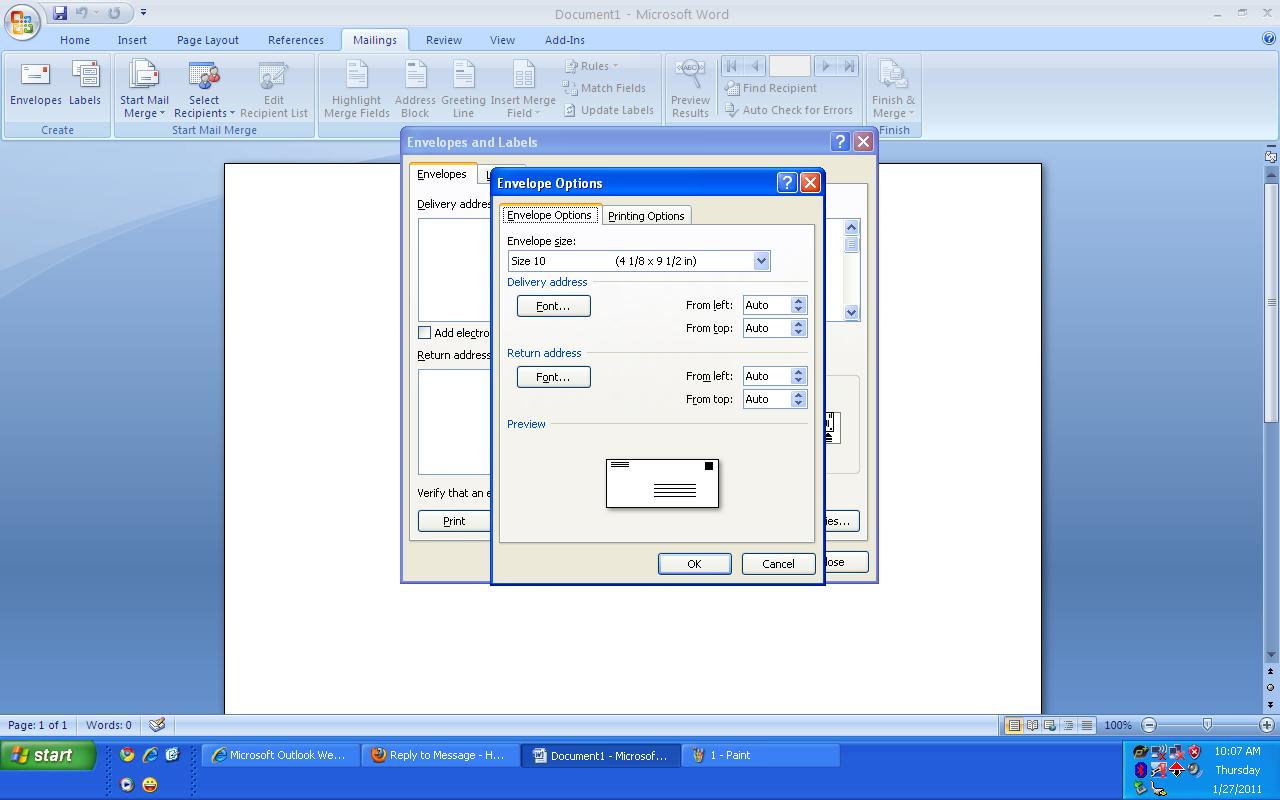Click the Address Block icon
The height and width of the screenshot is (800, 1280).
(x=415, y=90)
